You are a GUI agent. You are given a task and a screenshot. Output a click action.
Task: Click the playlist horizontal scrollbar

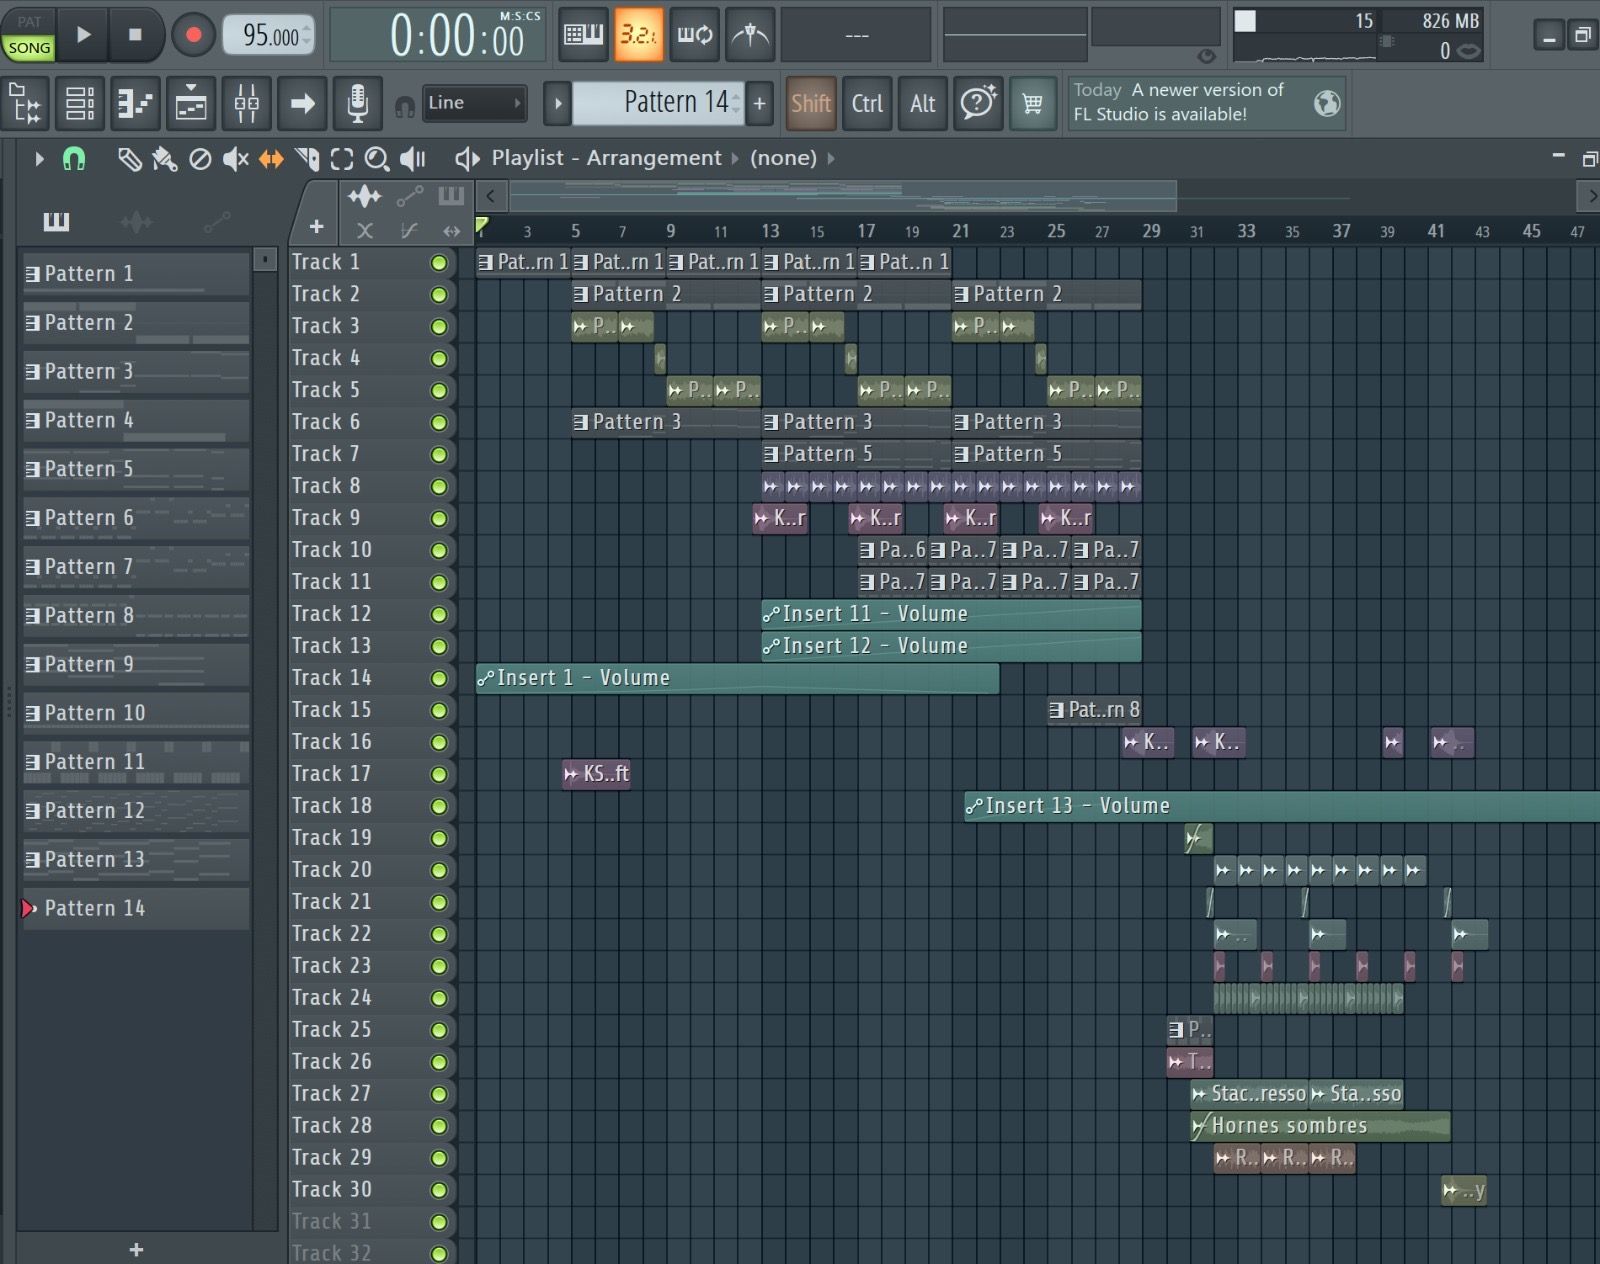pos(841,195)
